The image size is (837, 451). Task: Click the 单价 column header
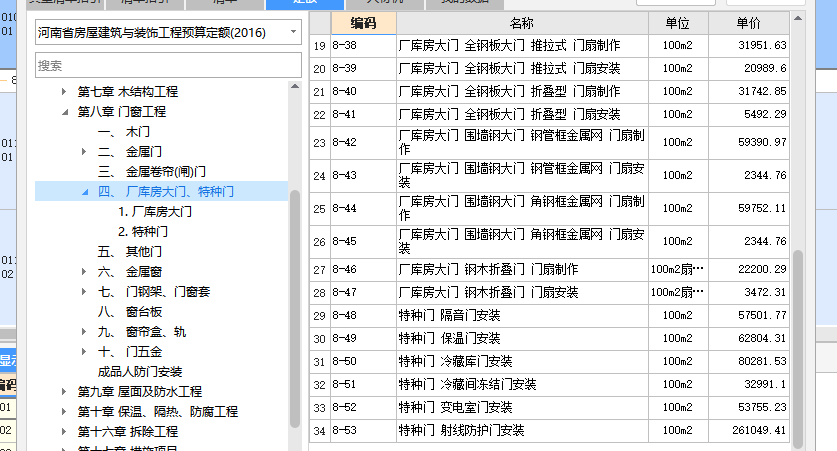748,23
